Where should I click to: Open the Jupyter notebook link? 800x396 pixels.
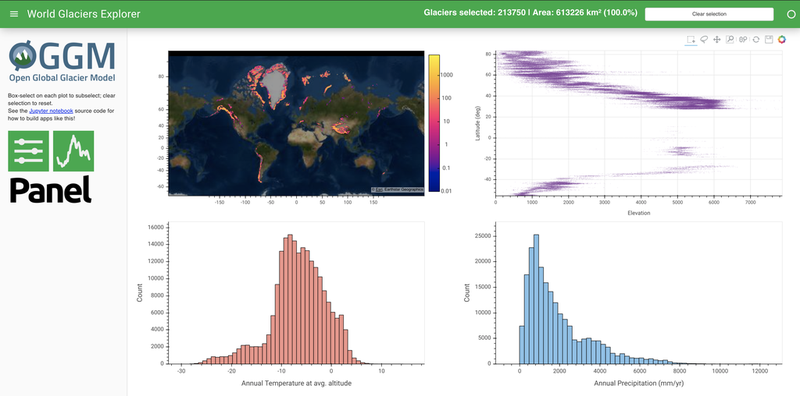pos(51,111)
